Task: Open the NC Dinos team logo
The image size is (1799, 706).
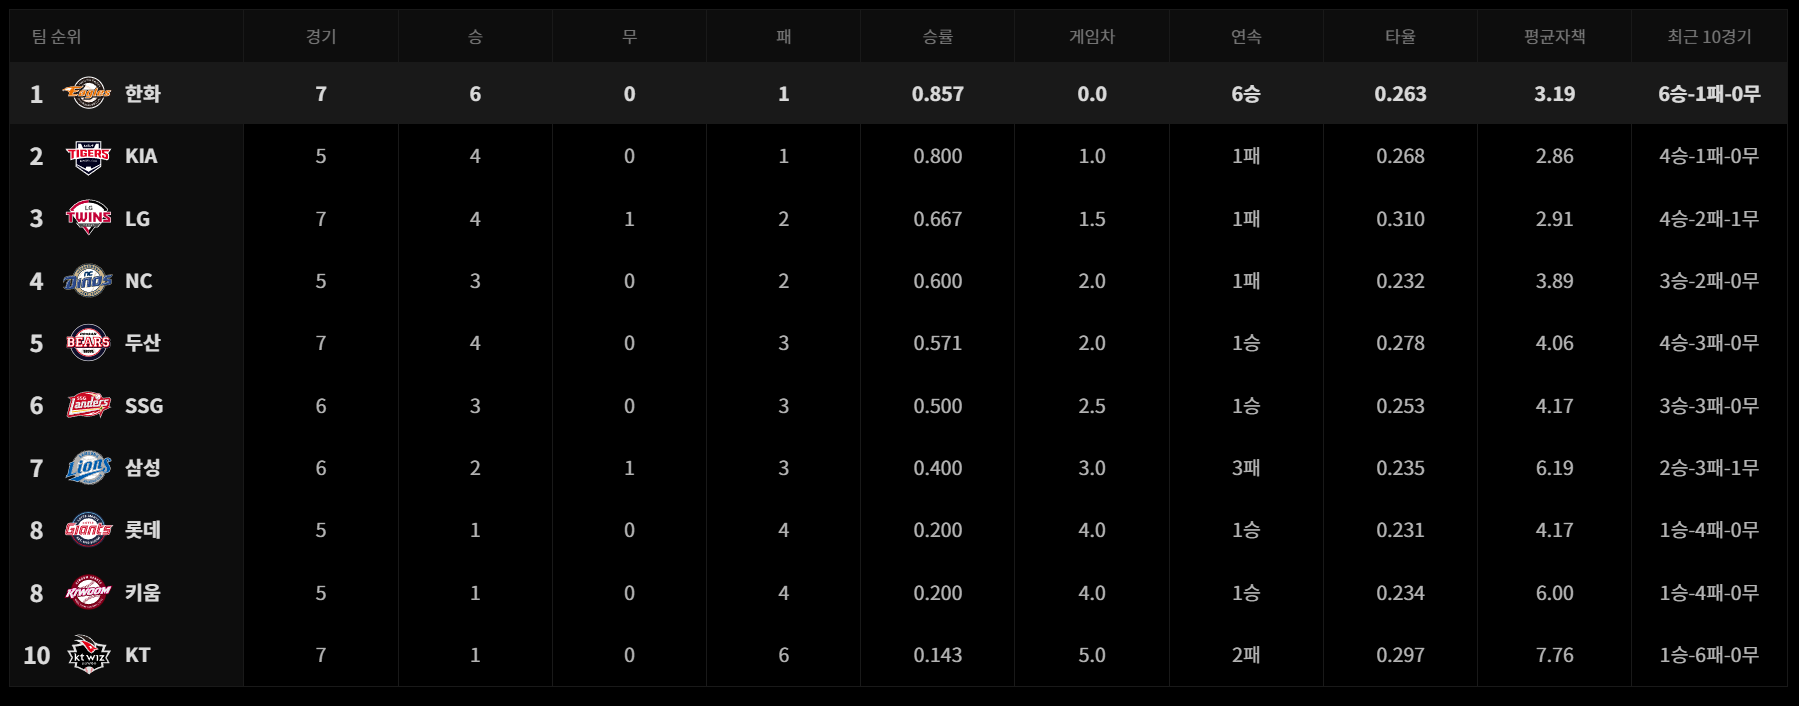Action: pos(88,281)
